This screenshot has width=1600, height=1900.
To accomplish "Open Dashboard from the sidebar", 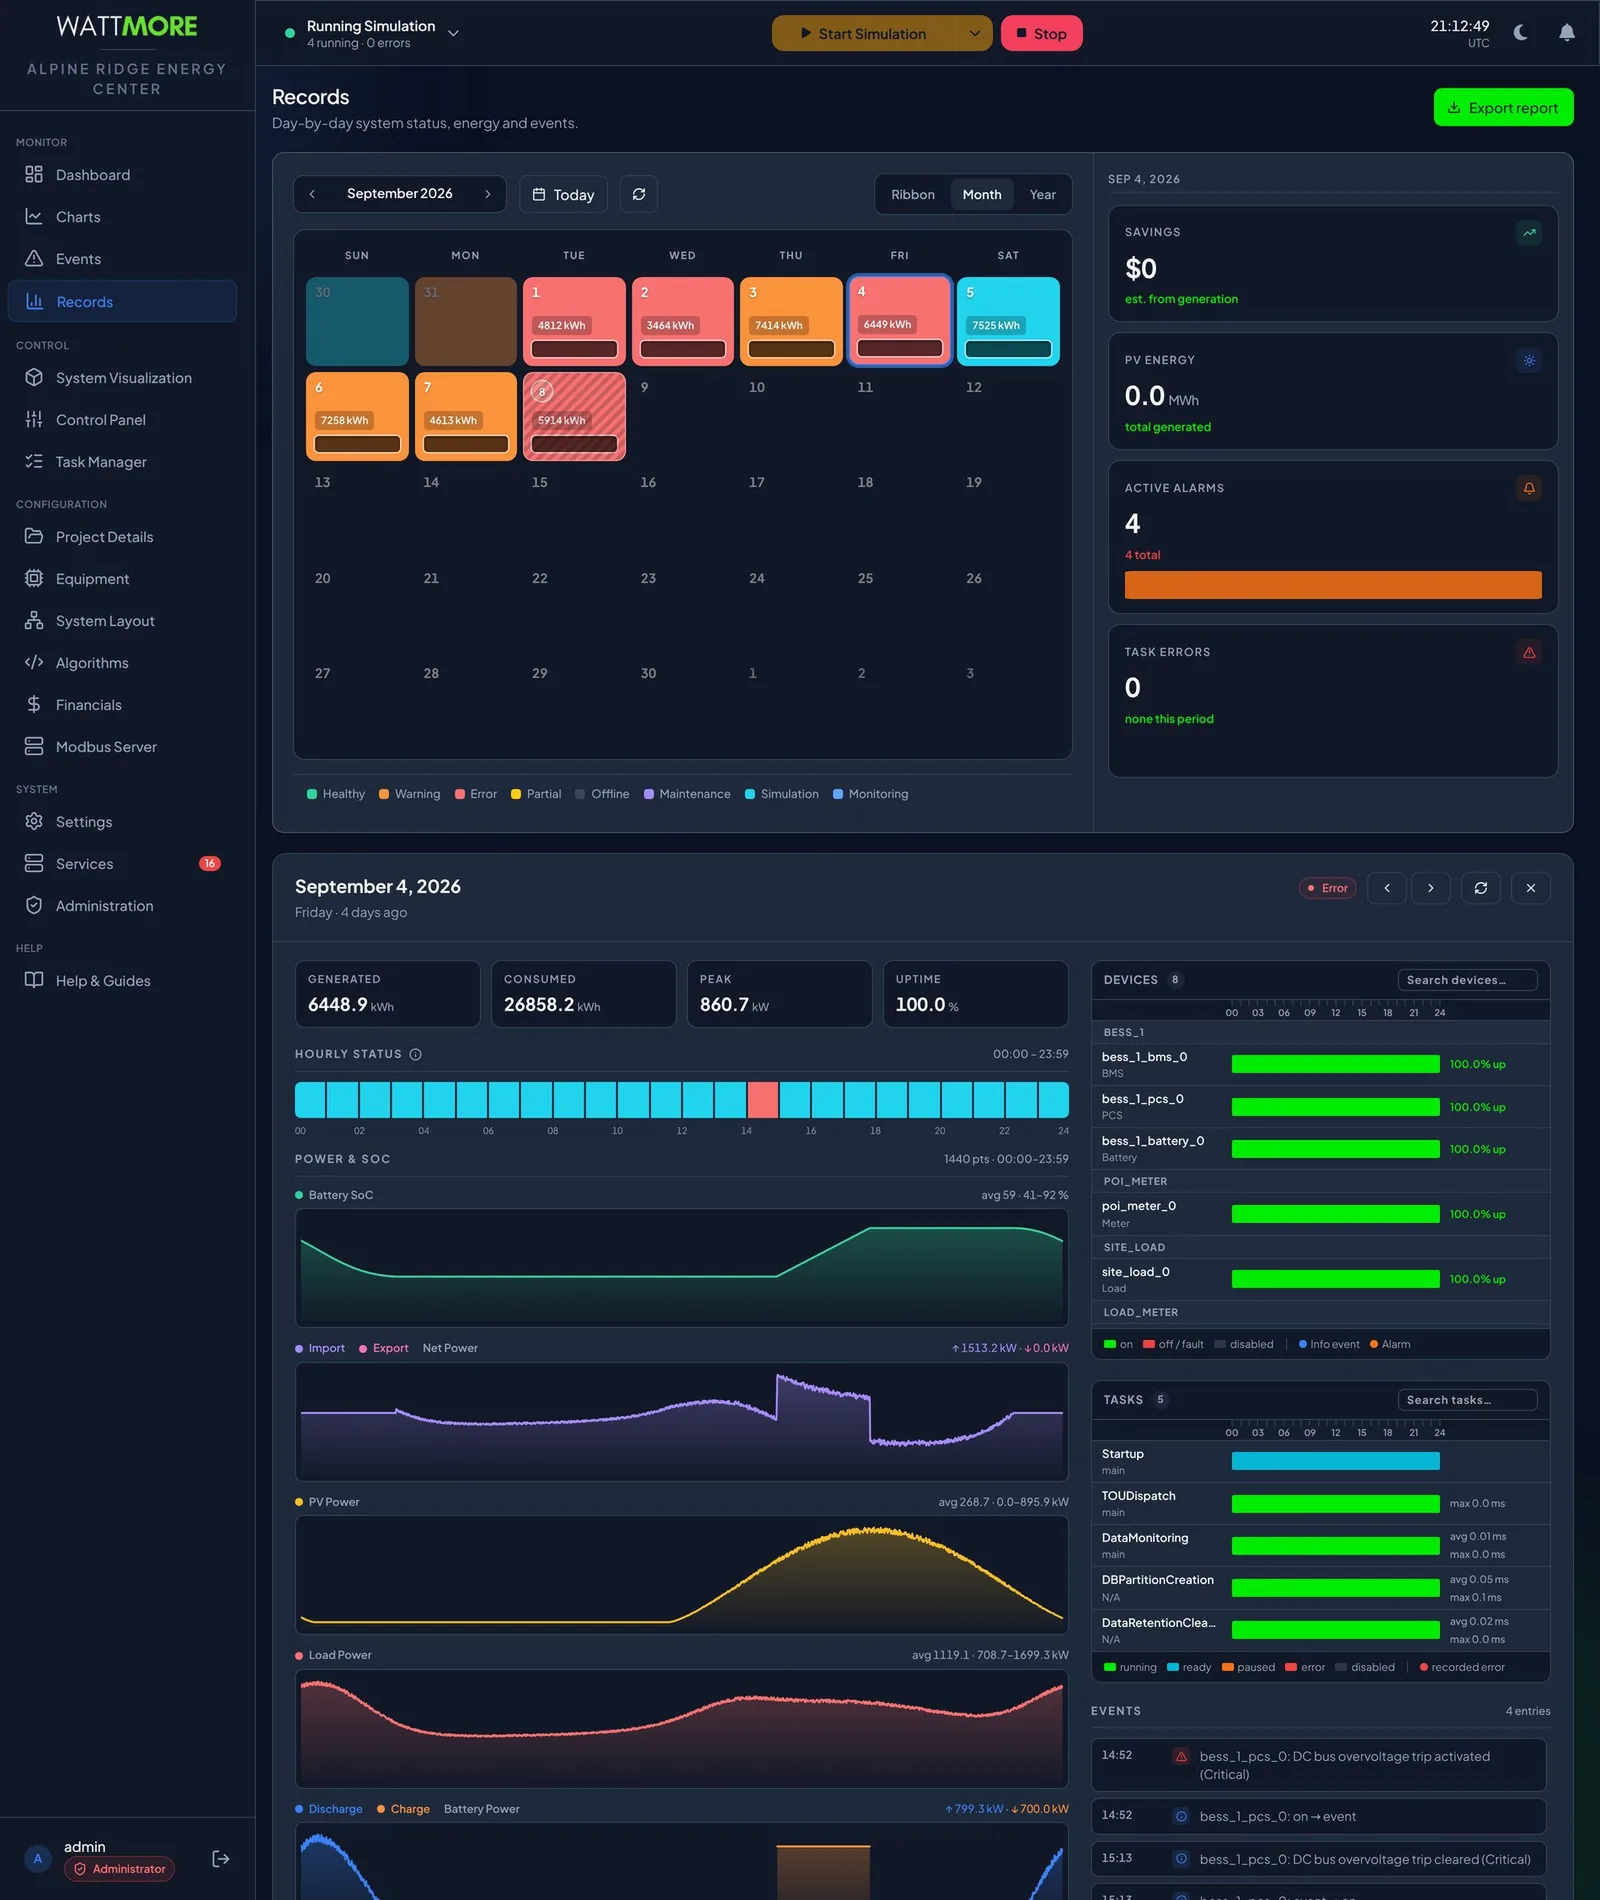I will (x=122, y=175).
